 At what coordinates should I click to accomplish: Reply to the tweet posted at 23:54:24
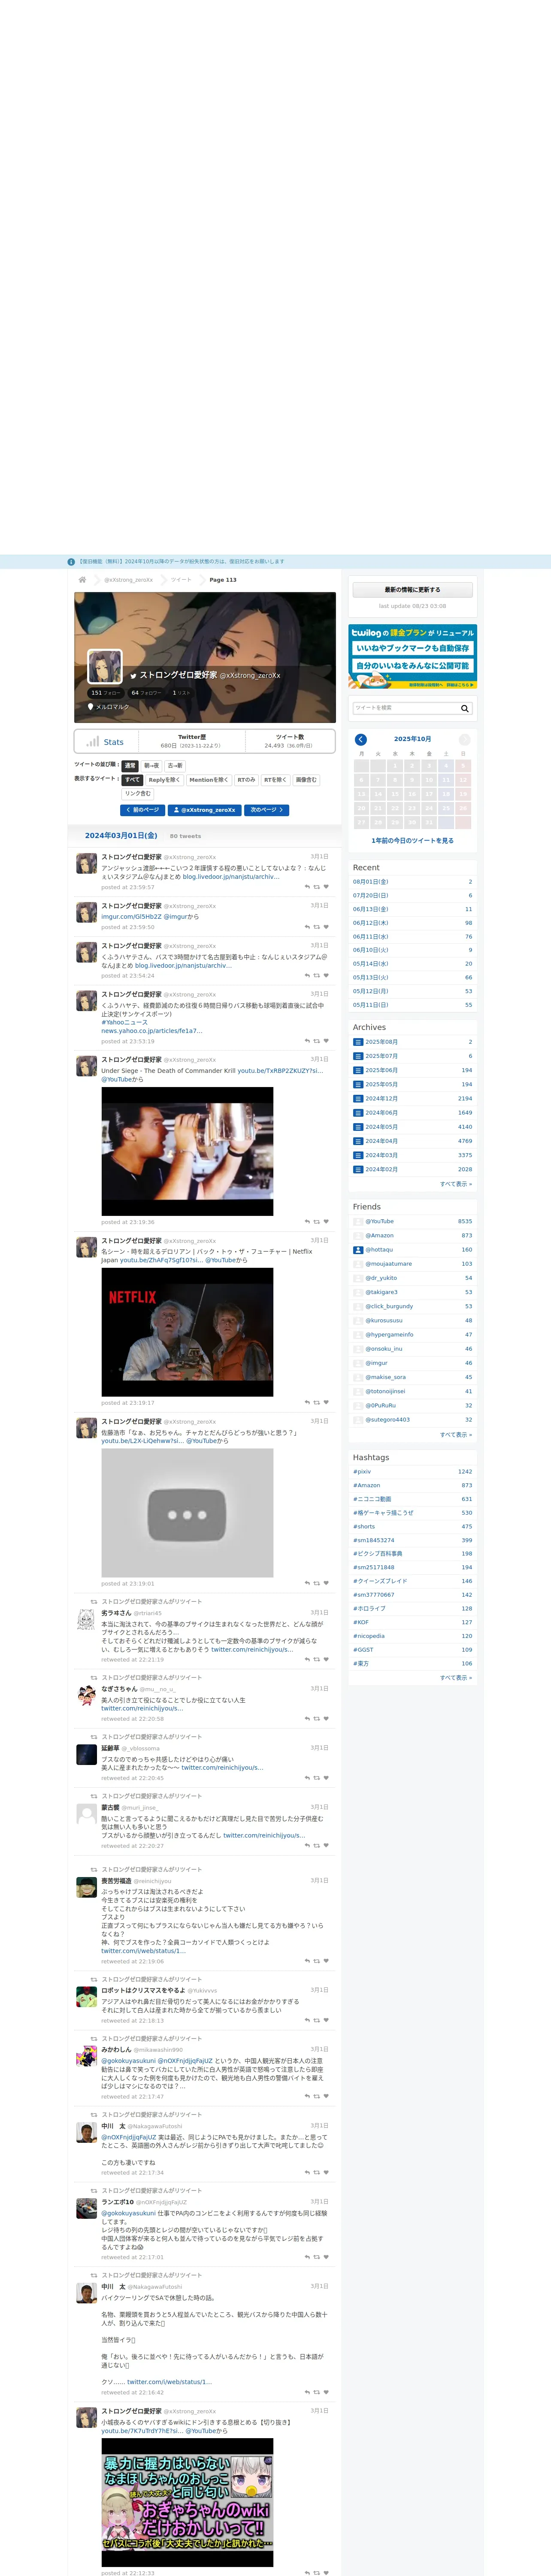coord(307,976)
